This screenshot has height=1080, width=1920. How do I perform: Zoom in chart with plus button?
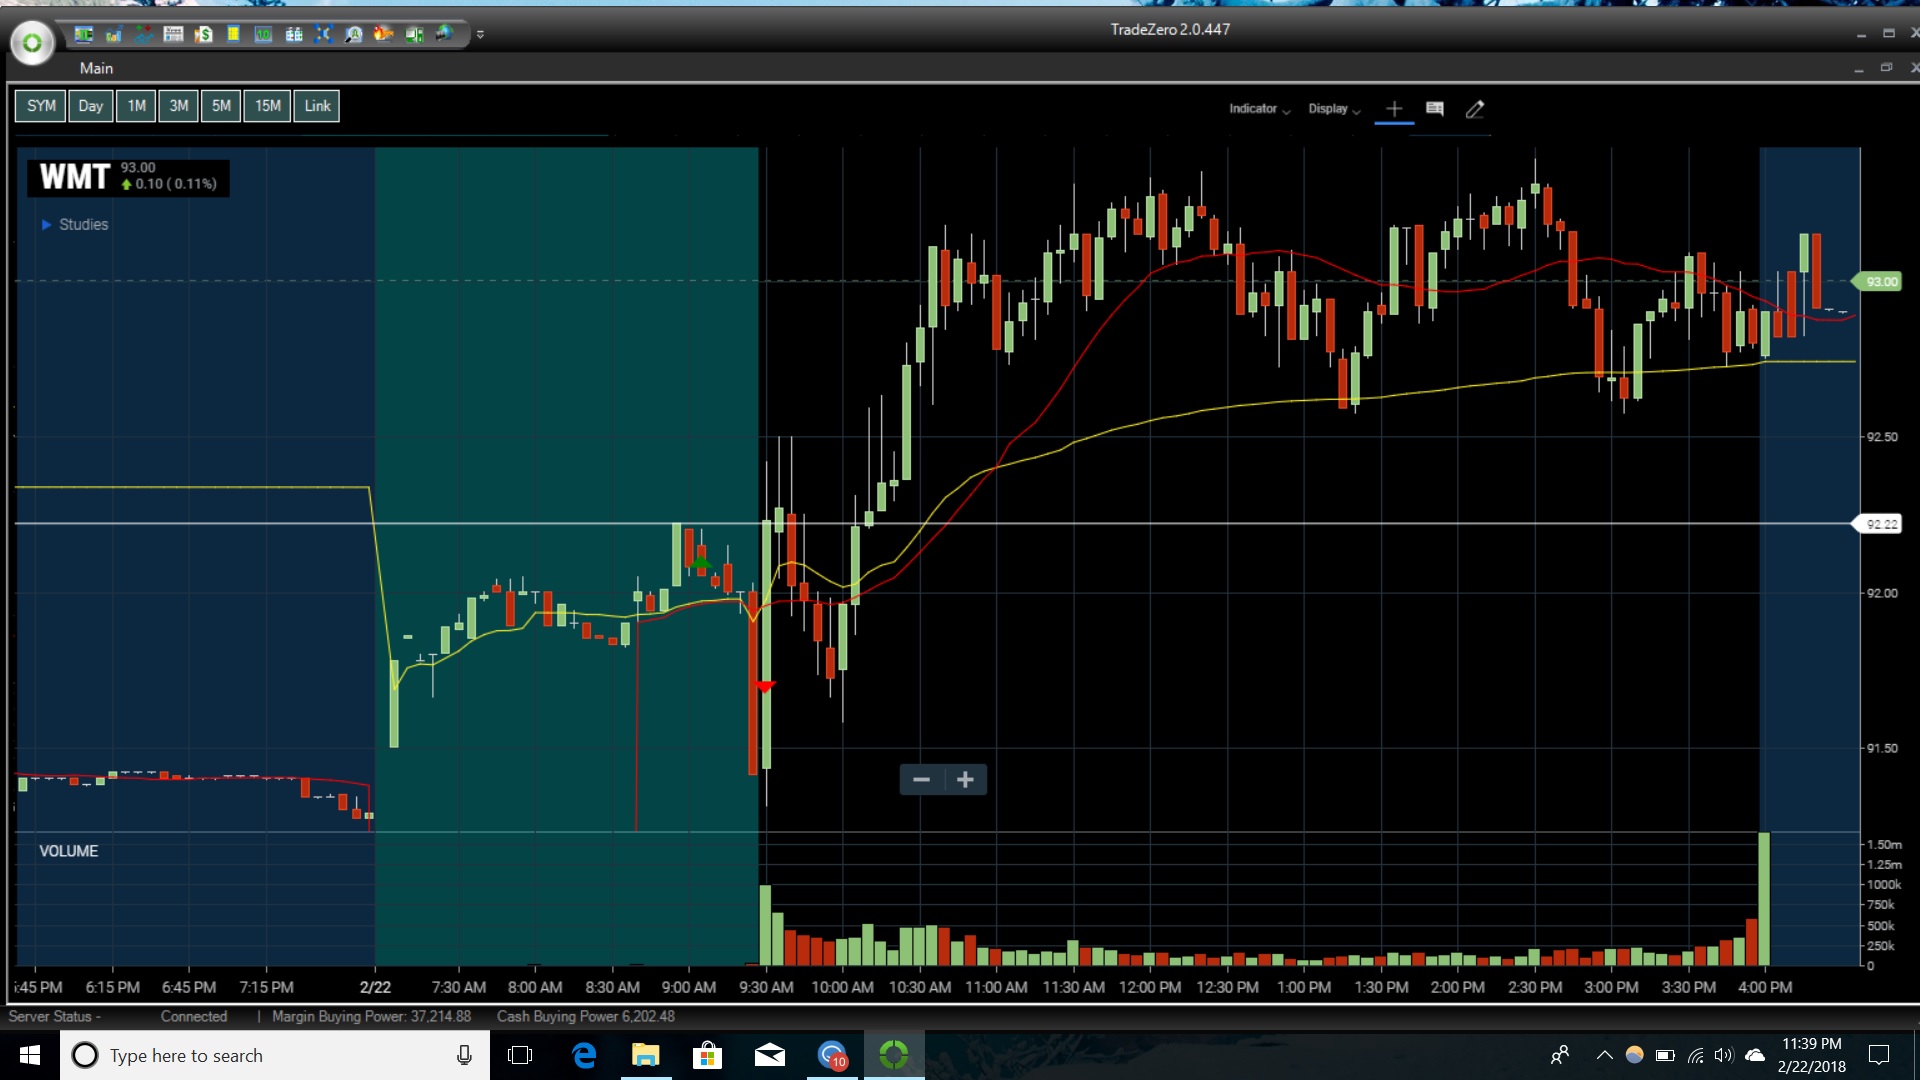coord(965,780)
